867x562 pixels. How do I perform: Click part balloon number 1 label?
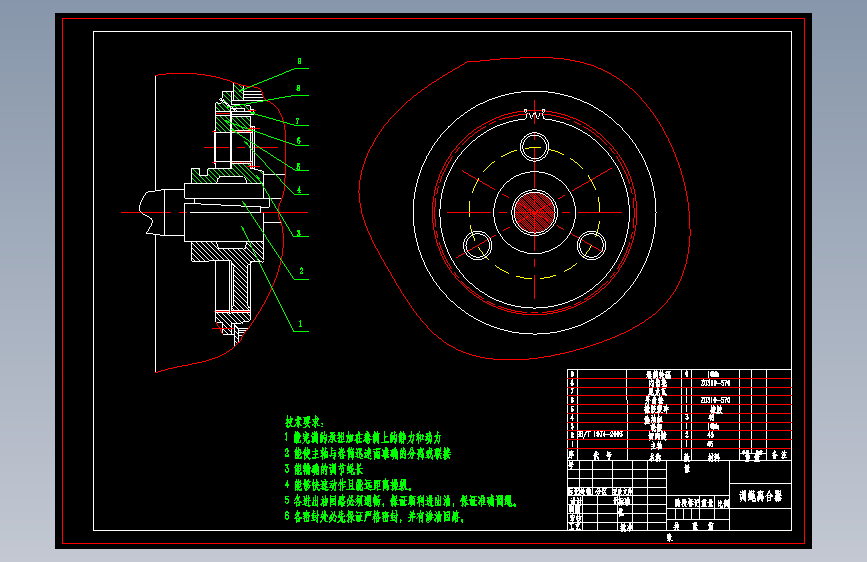point(300,324)
